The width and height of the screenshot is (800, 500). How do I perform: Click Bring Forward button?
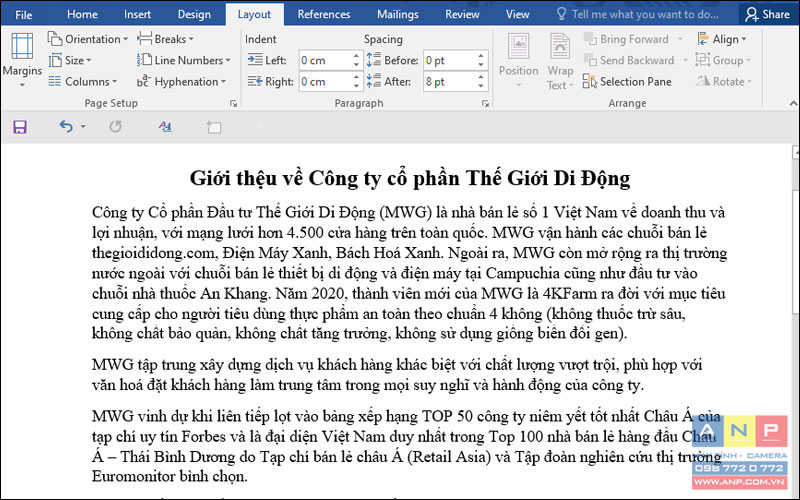[628, 39]
